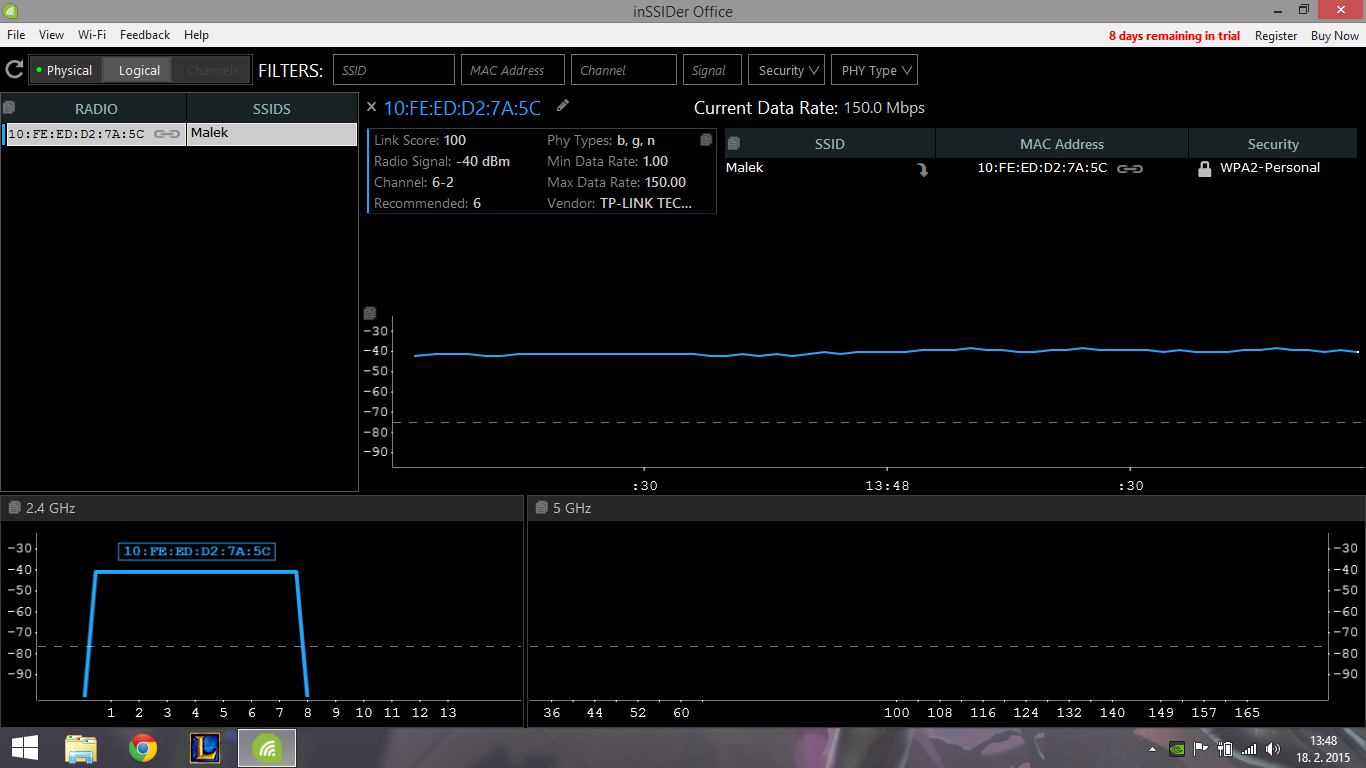Image resolution: width=1366 pixels, height=768 pixels.
Task: Click the inSSIDer logo in the title bar
Action: 12,11
